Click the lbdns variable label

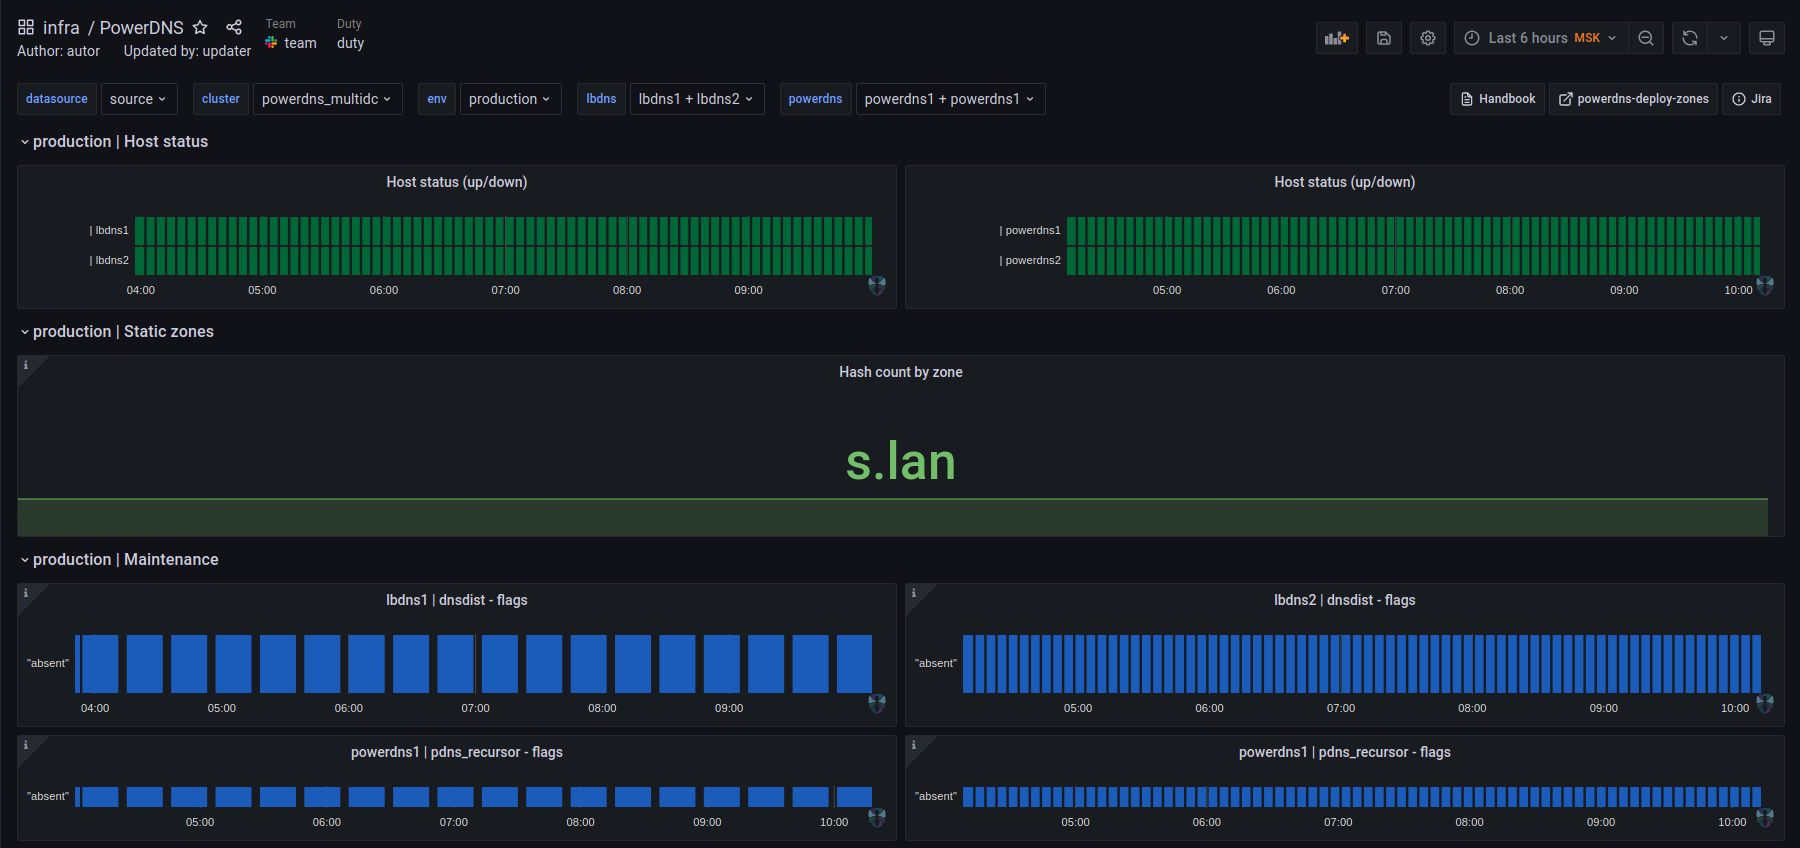click(x=601, y=99)
